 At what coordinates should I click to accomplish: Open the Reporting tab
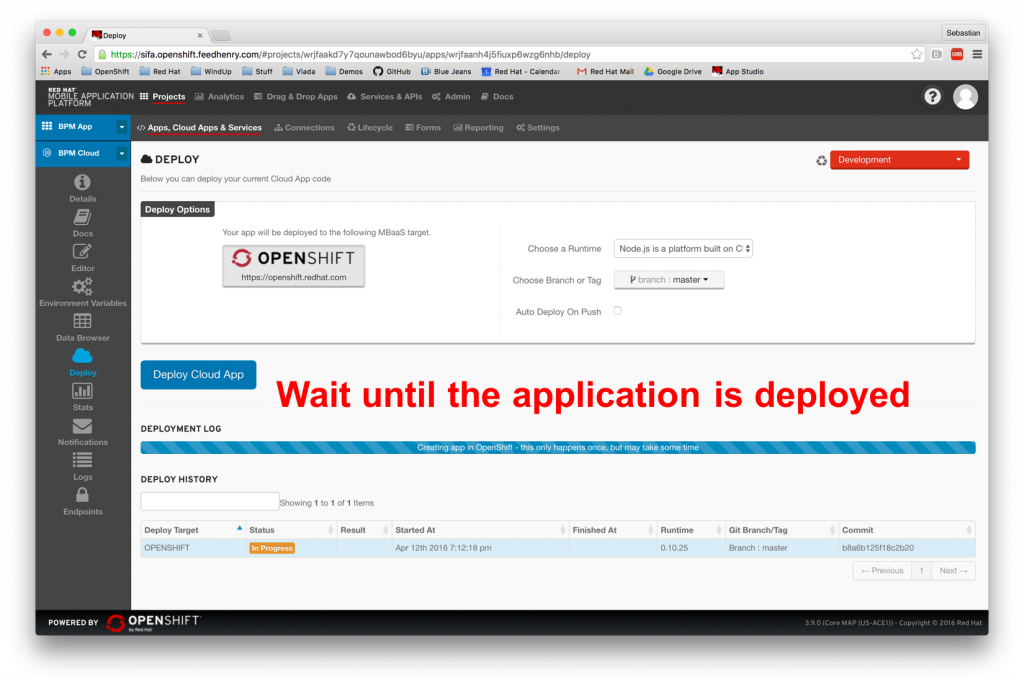click(x=478, y=127)
